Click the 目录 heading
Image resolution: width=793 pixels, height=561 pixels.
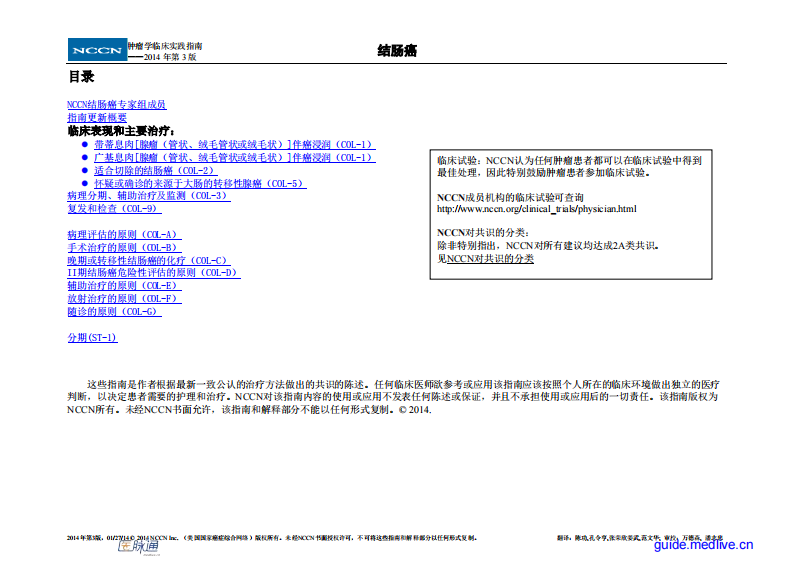click(81, 77)
